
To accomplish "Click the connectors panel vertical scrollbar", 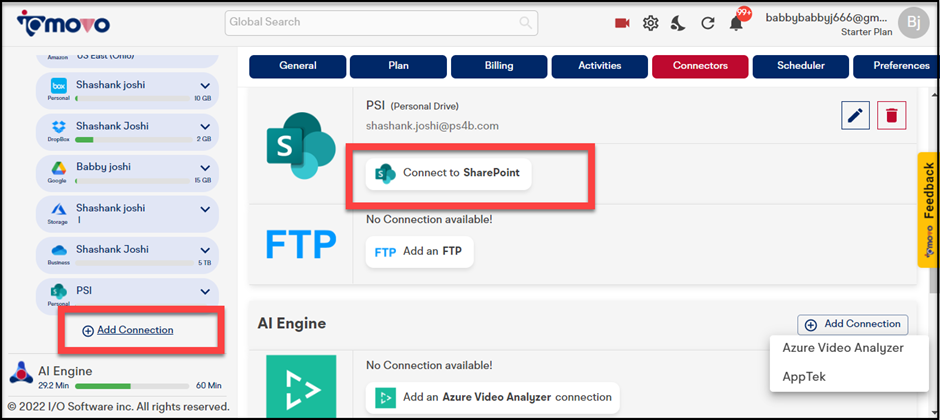I will (x=933, y=252).
